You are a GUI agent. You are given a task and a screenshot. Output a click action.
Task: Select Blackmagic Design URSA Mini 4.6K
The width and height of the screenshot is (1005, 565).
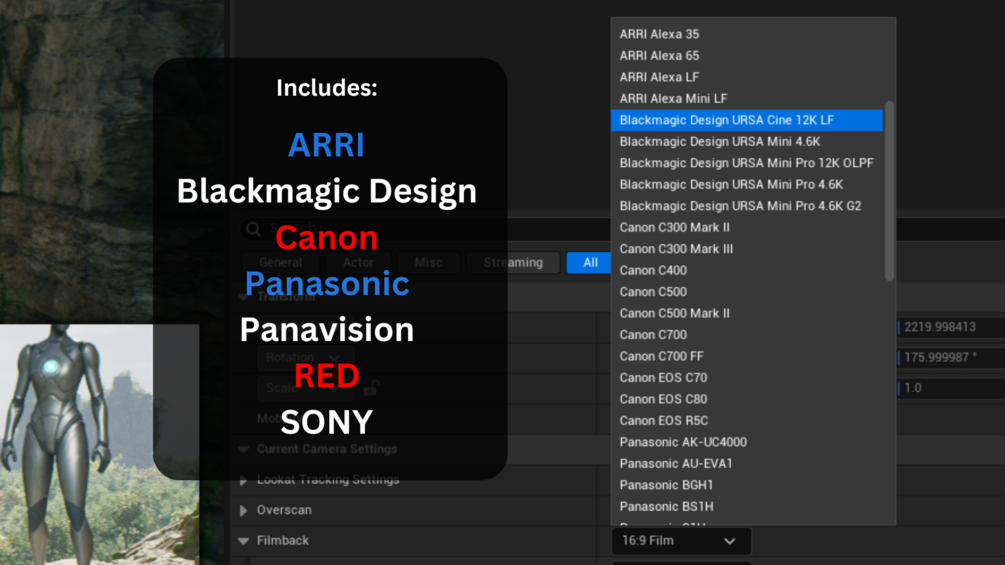point(747,142)
